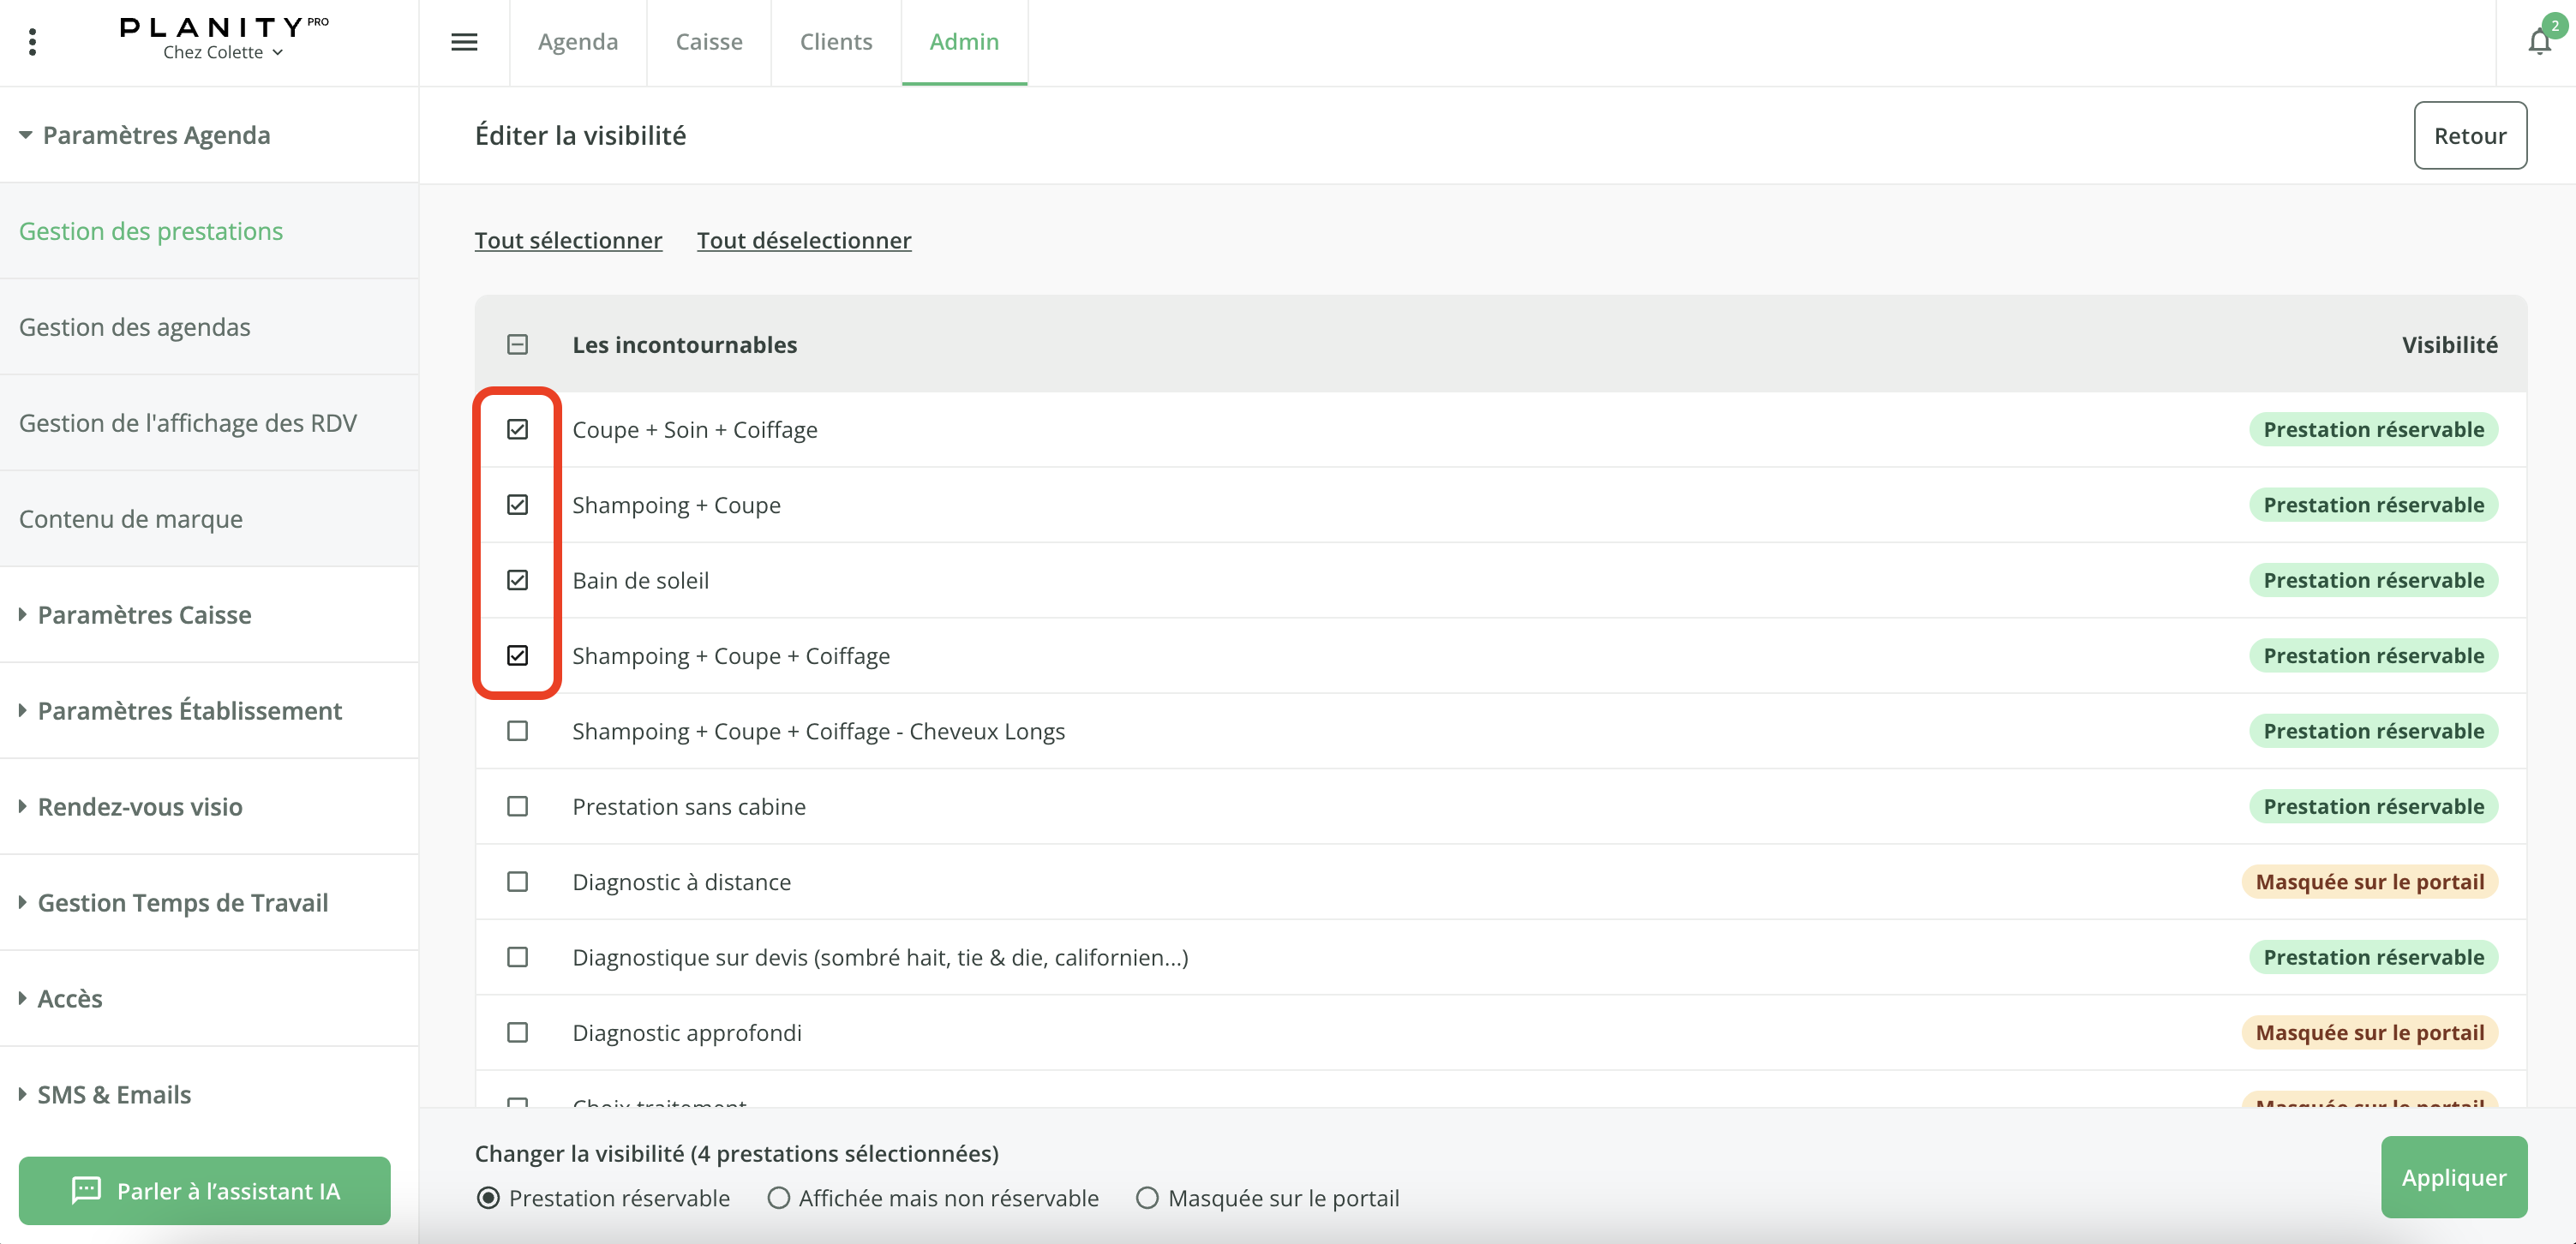Switch to the Agenda tab
Screen dimensions: 2576x1244
578,42
